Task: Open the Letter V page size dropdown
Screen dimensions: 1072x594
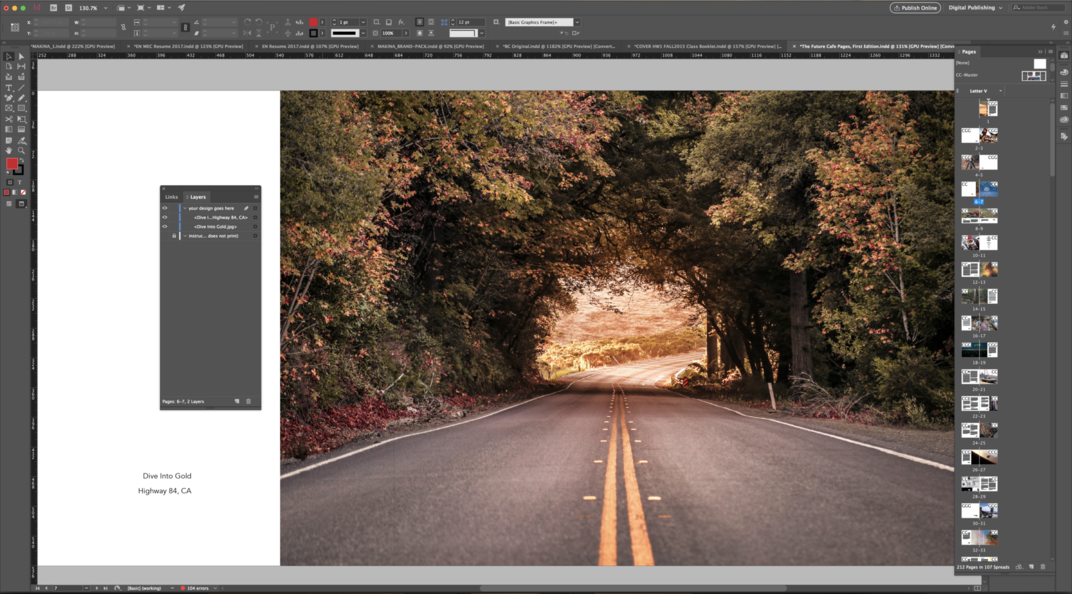Action: (x=986, y=91)
